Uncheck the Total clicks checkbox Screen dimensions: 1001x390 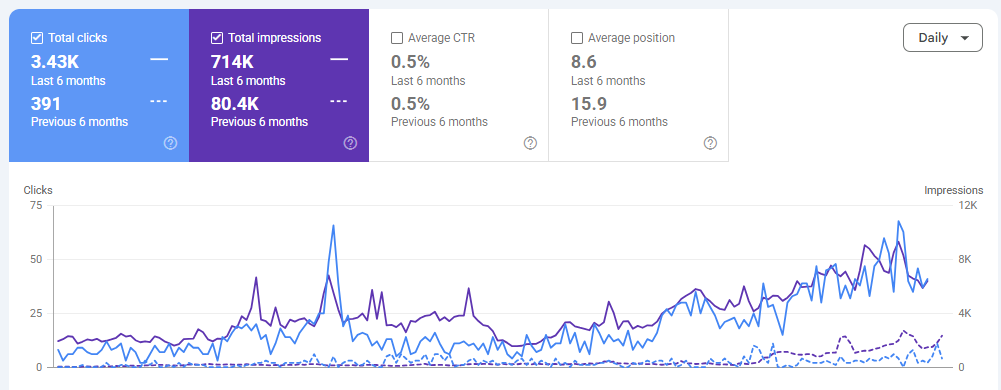[x=37, y=38]
